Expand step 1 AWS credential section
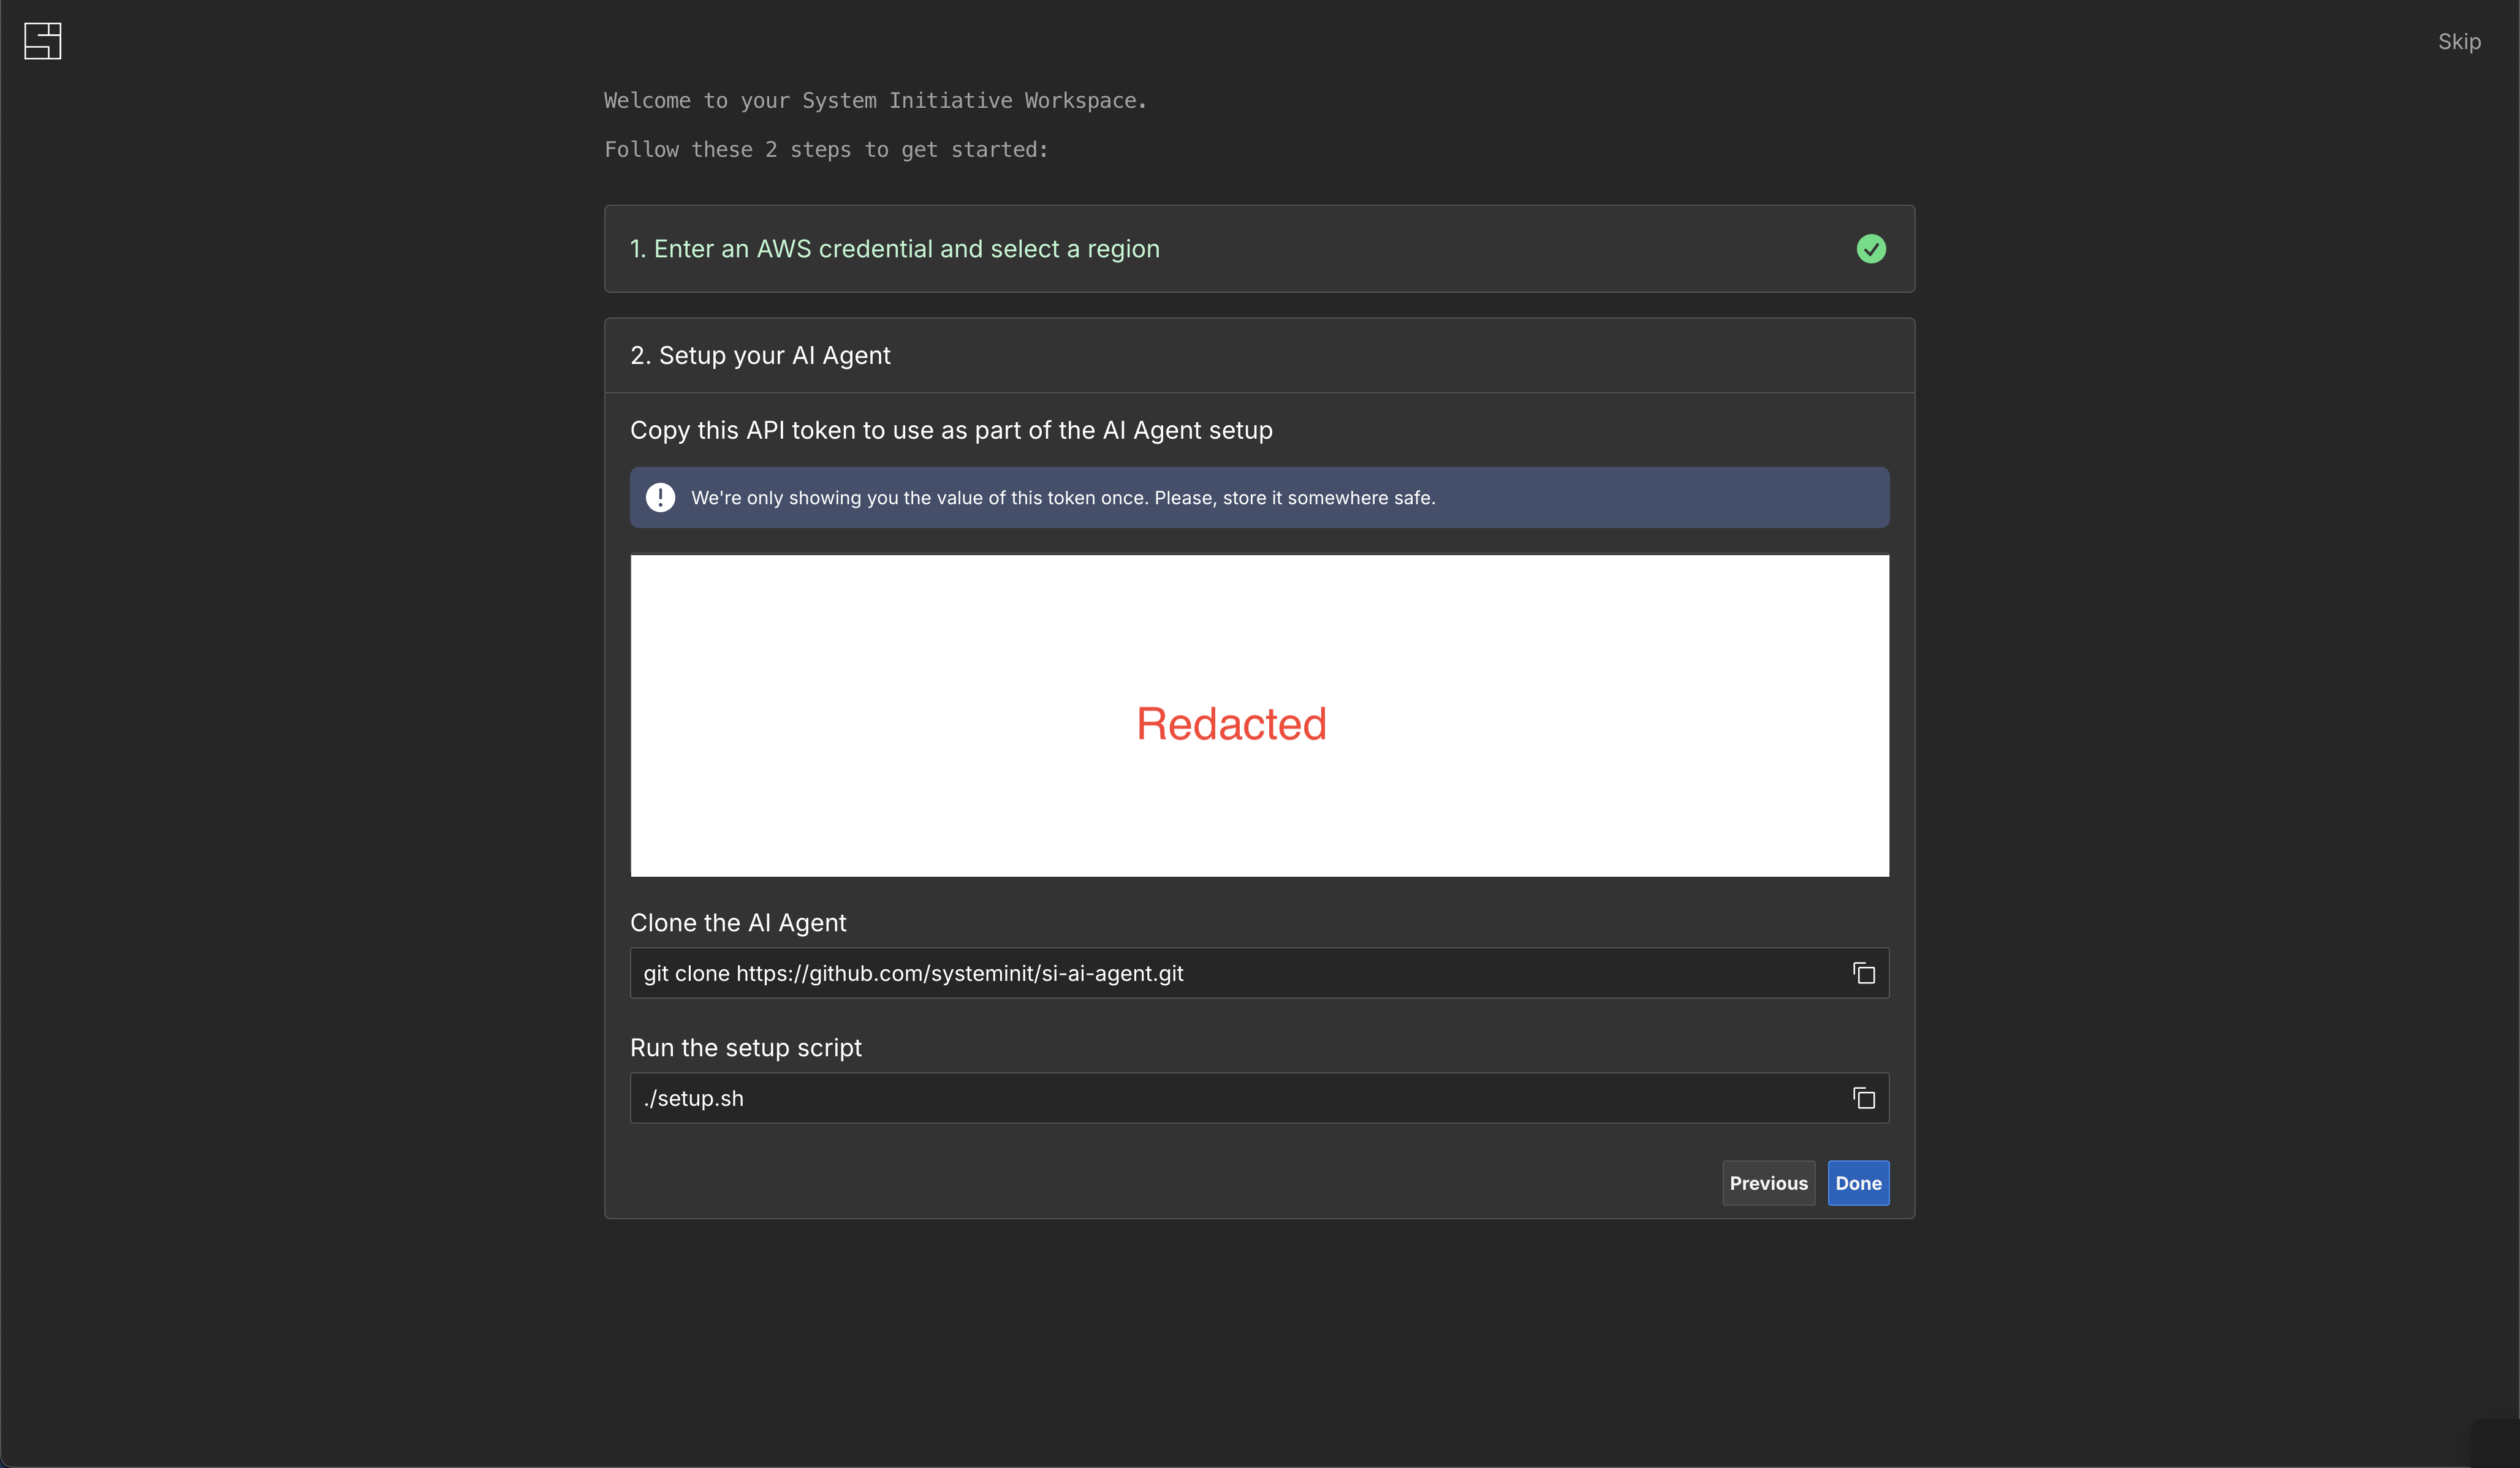The width and height of the screenshot is (2520, 1468). click(x=1259, y=249)
